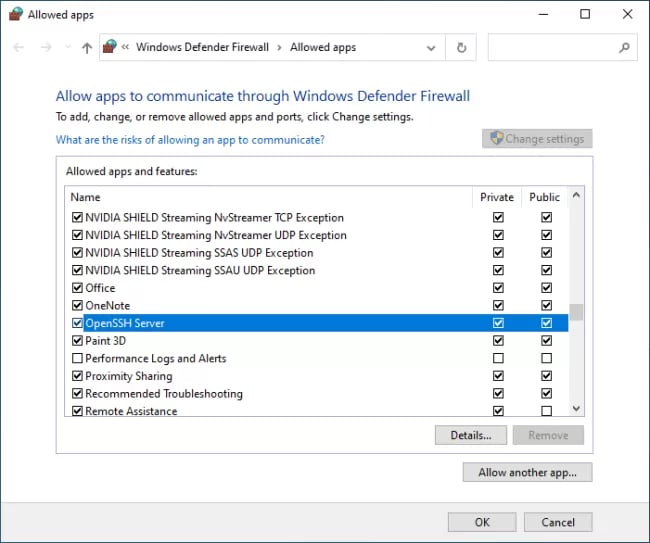Minimize the Allowed apps window
Viewport: 650px width, 543px height.
pos(543,15)
